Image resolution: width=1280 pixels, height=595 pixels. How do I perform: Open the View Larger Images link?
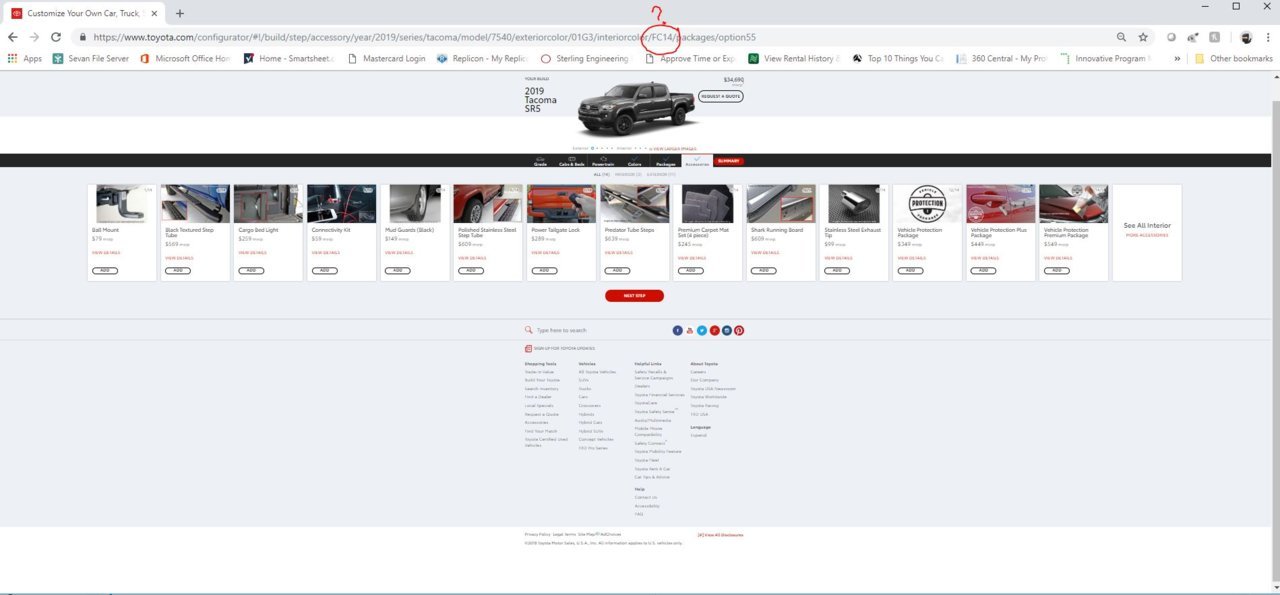pyautogui.click(x=671, y=148)
